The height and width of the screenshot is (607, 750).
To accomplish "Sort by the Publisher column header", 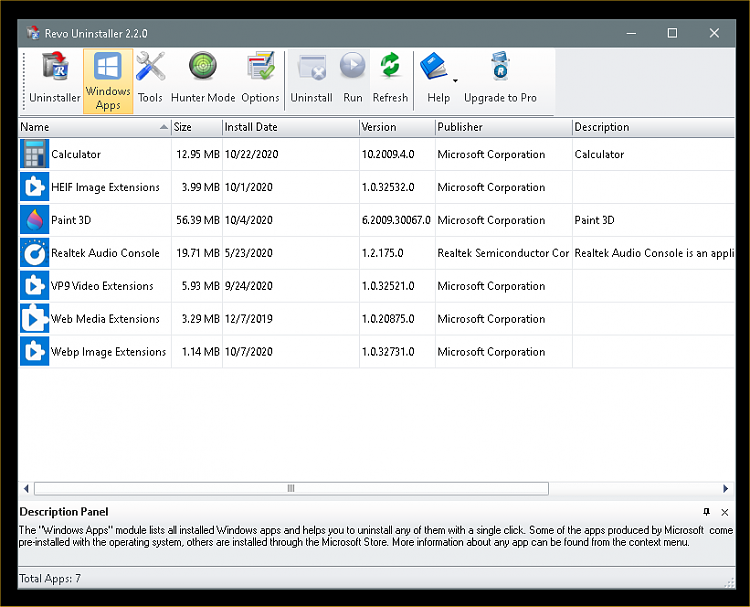I will [504, 127].
